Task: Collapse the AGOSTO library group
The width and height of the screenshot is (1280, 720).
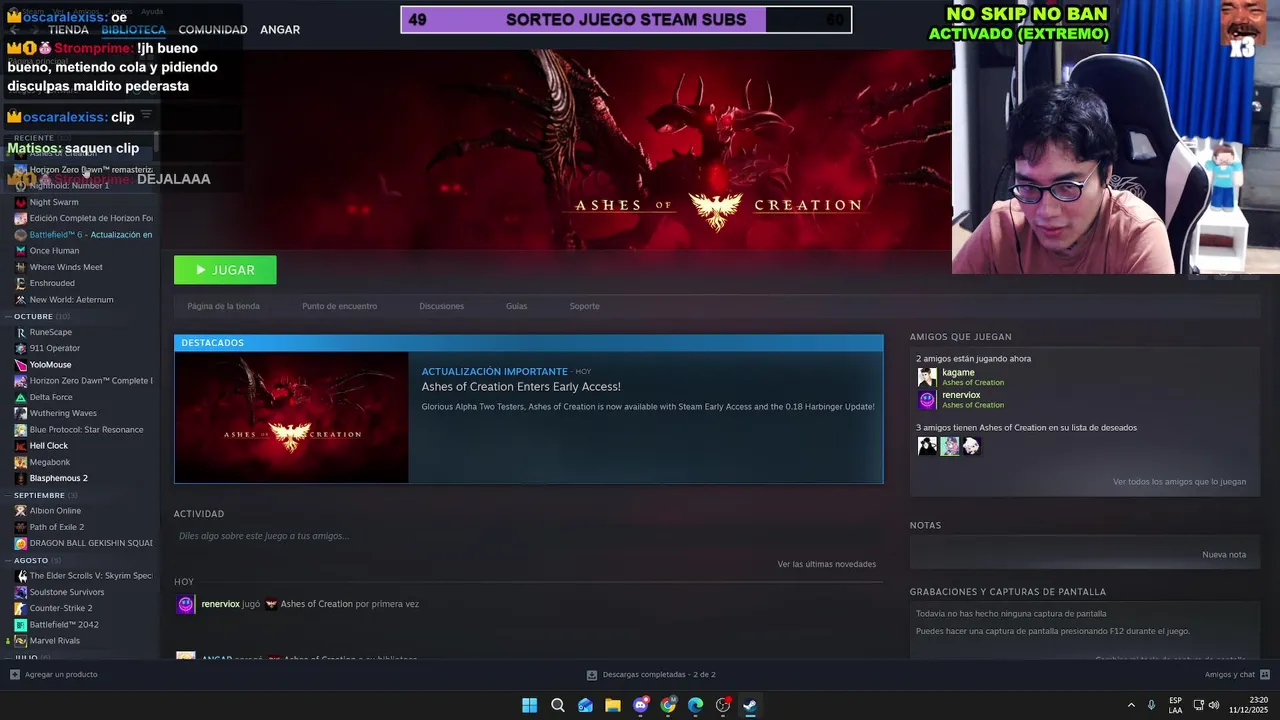Action: pos(31,560)
